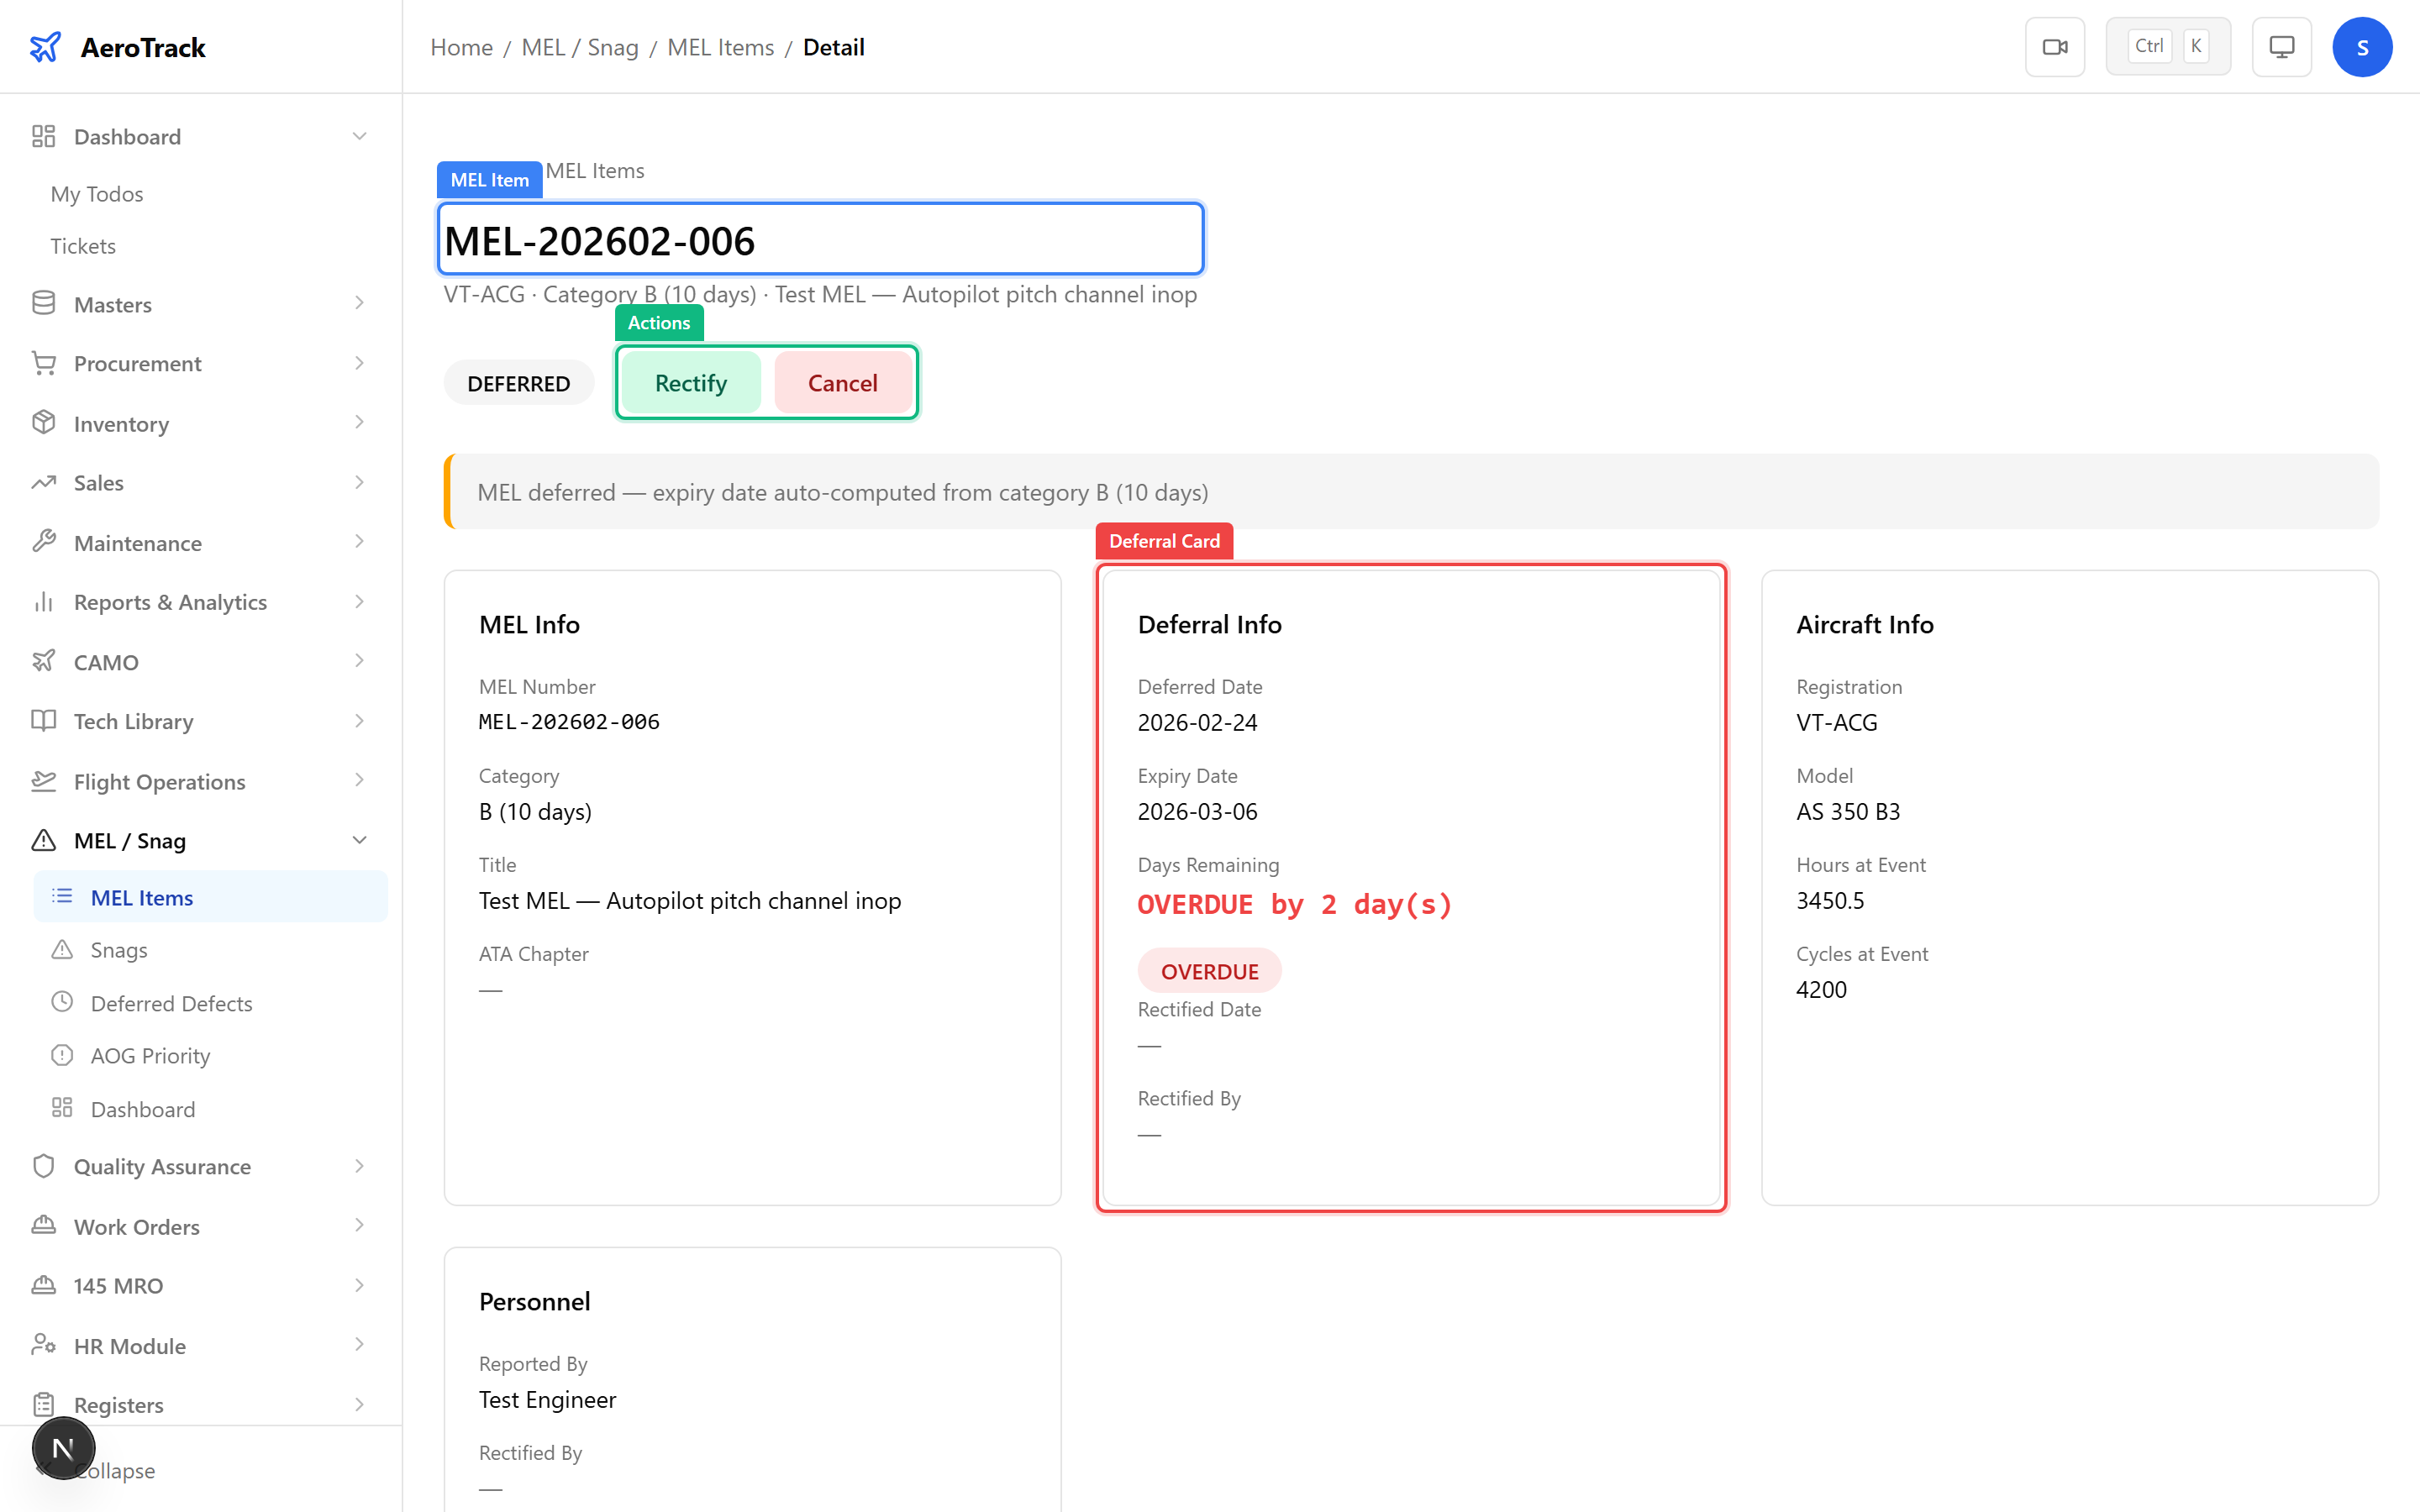Open the video recording icon in top bar
The width and height of the screenshot is (2420, 1512).
click(2055, 46)
